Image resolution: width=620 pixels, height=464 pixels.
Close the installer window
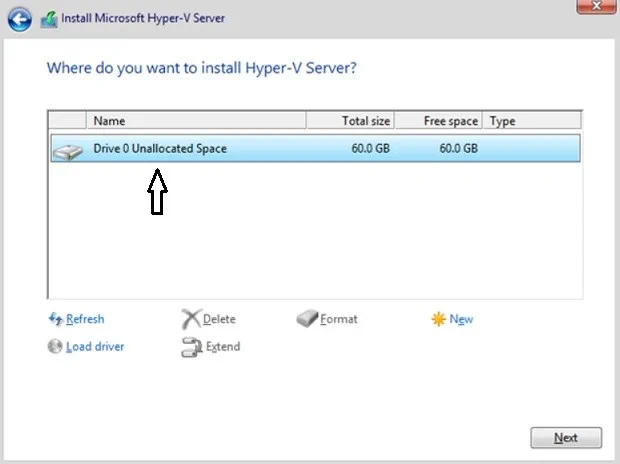tap(597, 6)
